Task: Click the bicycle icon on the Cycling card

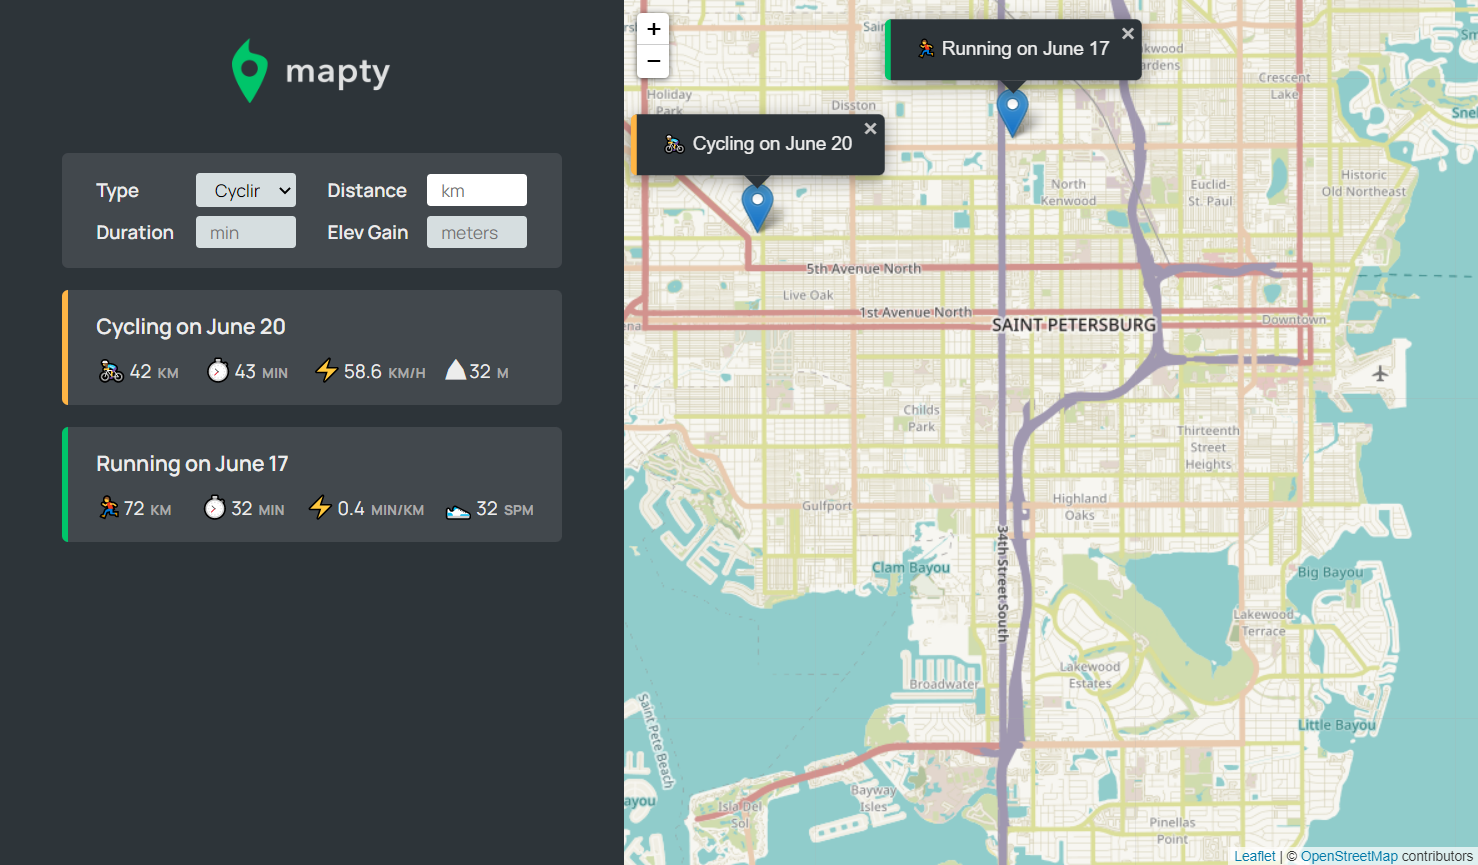Action: coord(110,370)
